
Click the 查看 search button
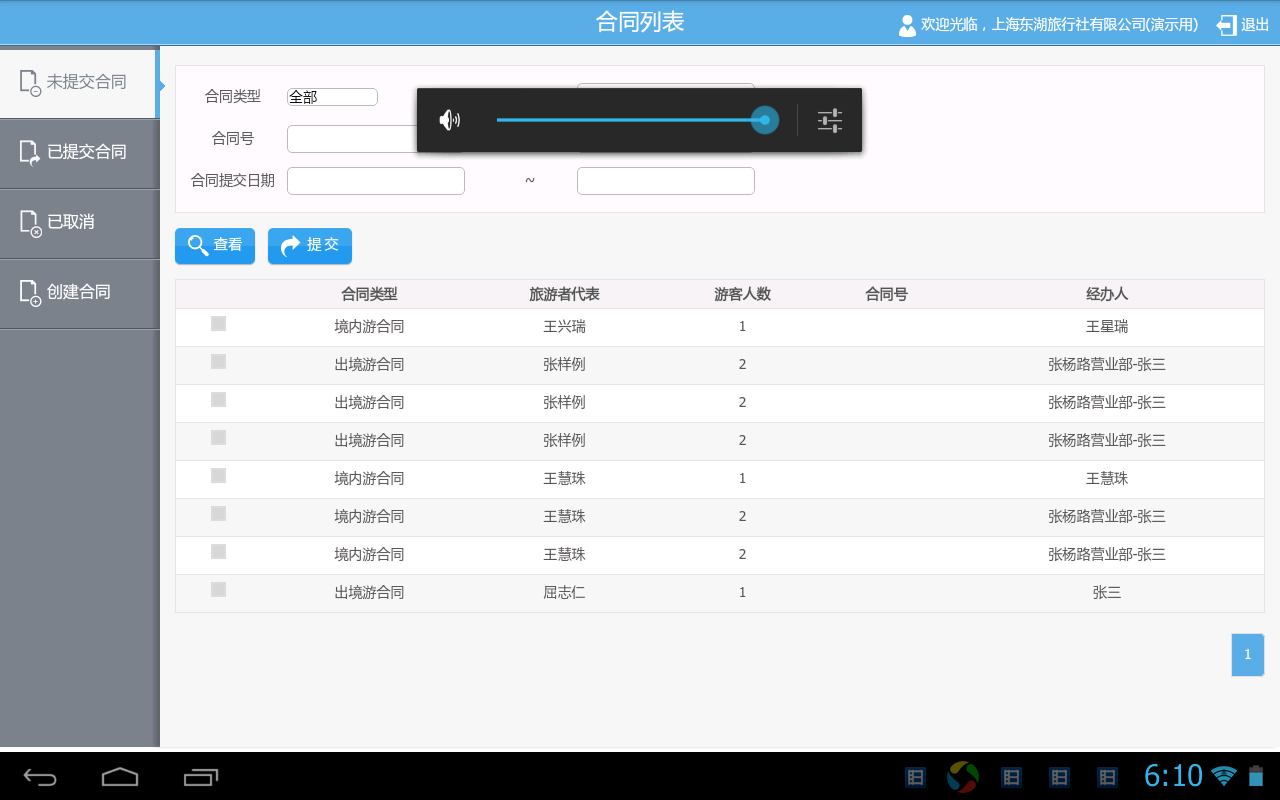coord(215,246)
